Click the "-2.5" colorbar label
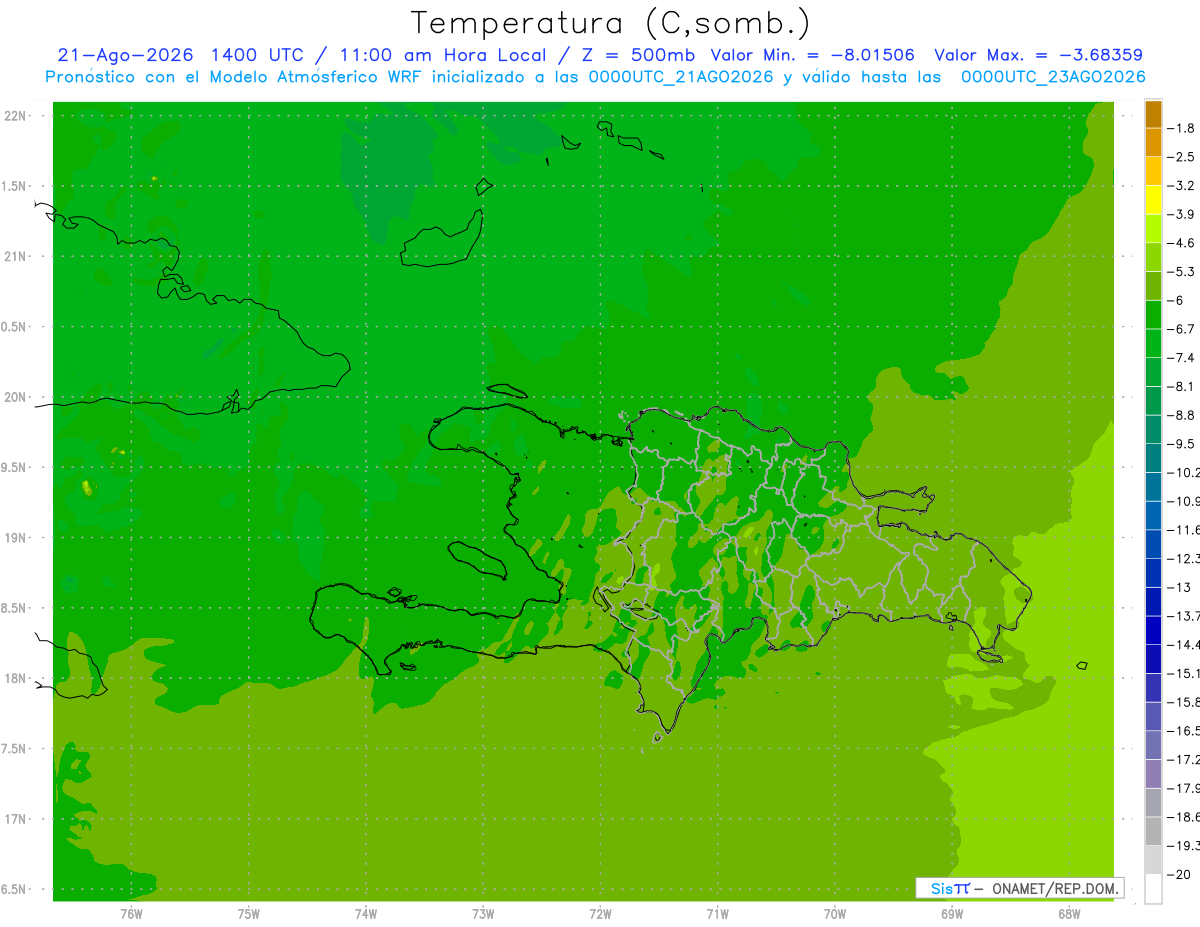The height and width of the screenshot is (927, 1200). click(1182, 157)
